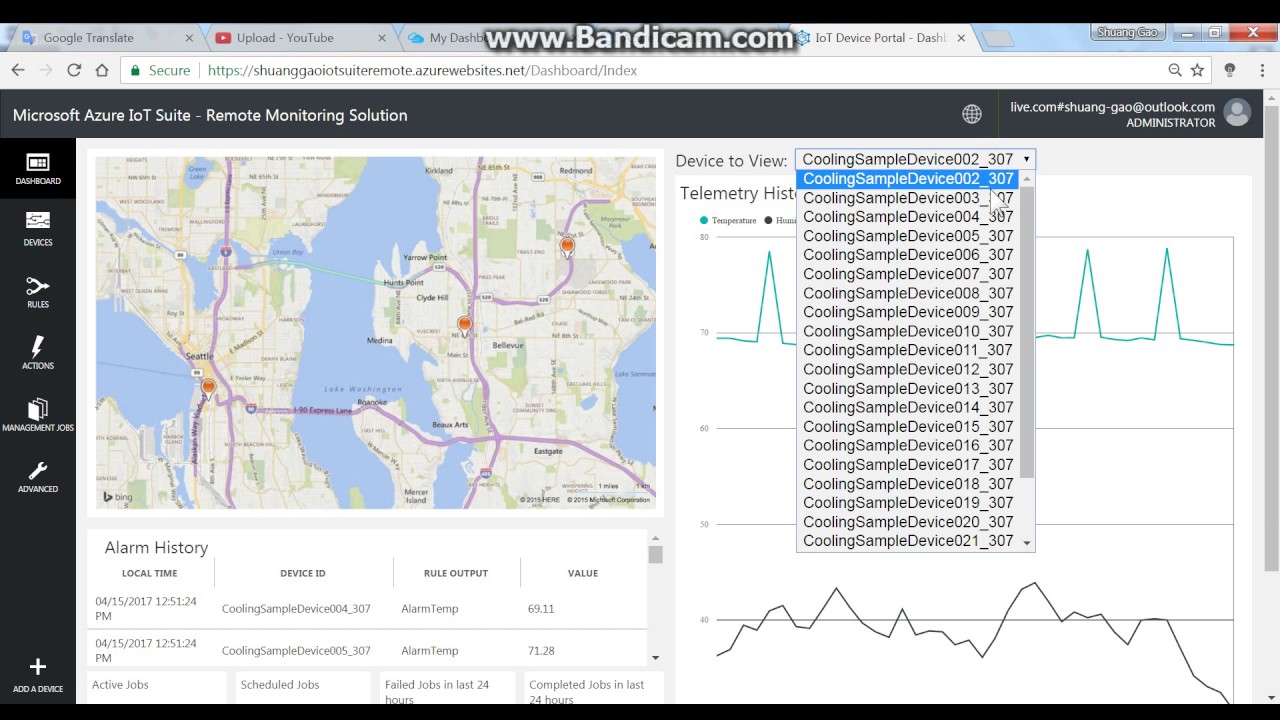Close the Upload - YouTube tab
This screenshot has height=720, width=1280.
pos(382,38)
